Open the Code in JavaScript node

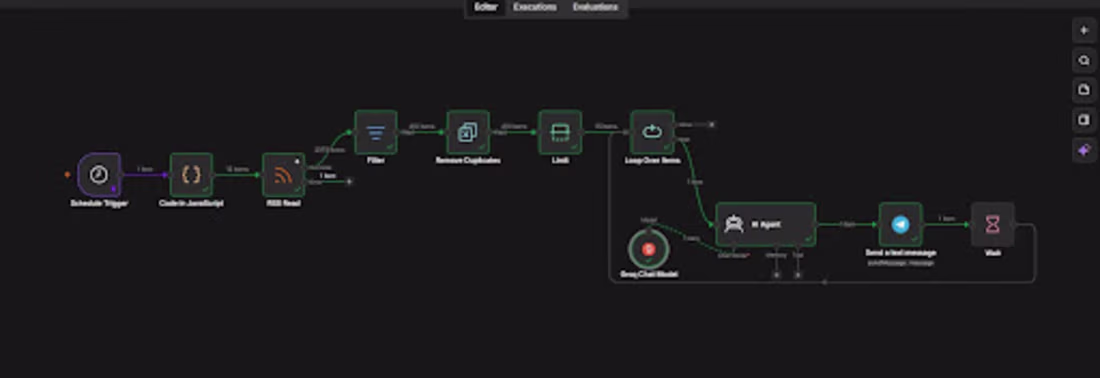(191, 175)
